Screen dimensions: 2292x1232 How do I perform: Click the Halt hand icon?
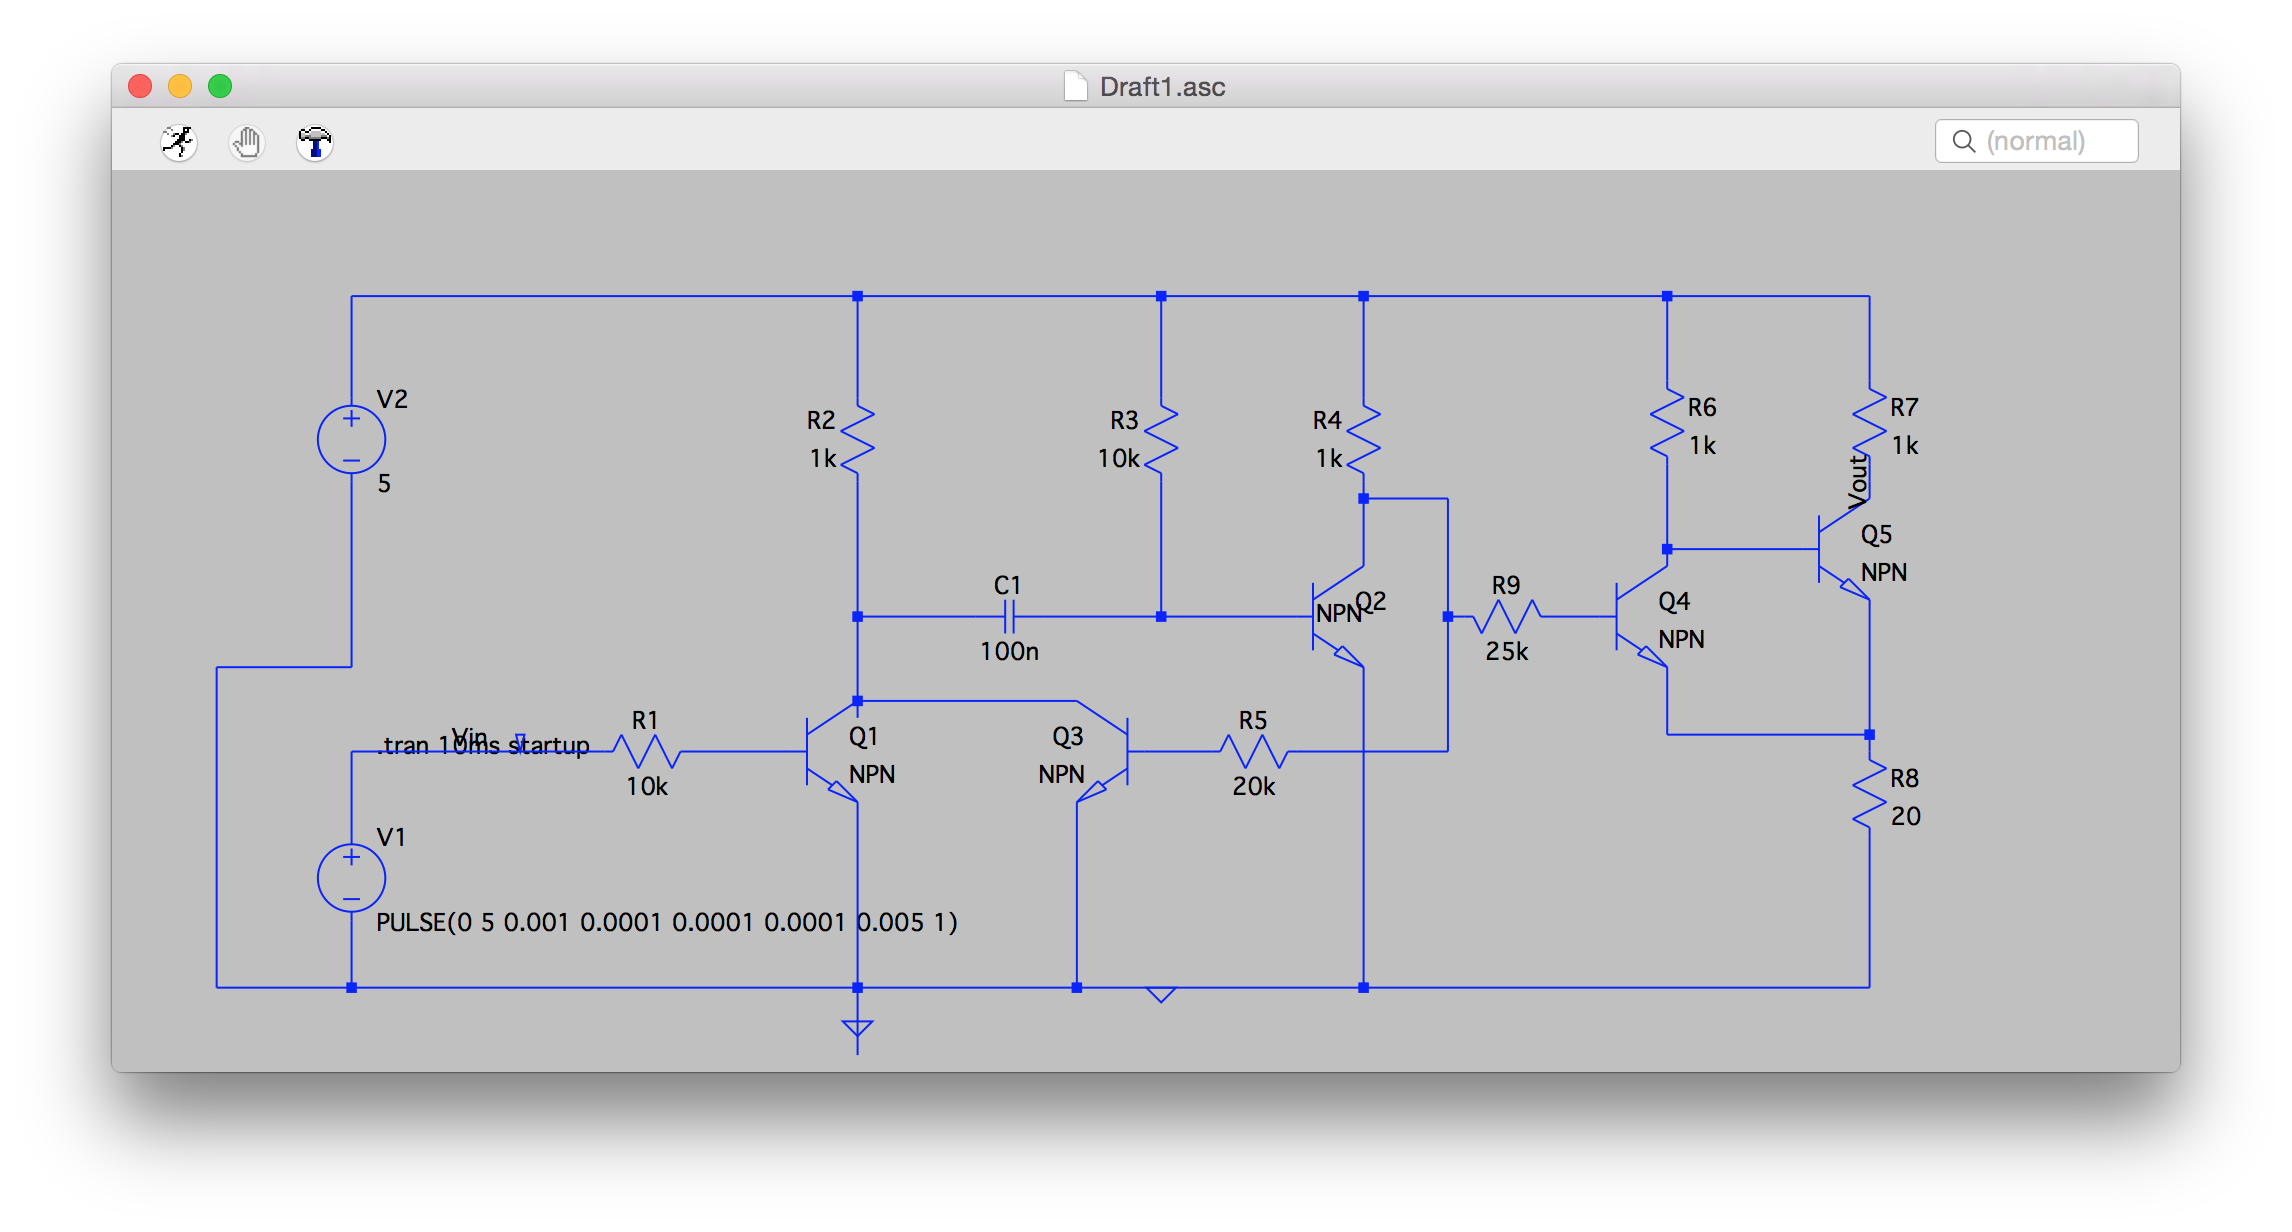246,142
